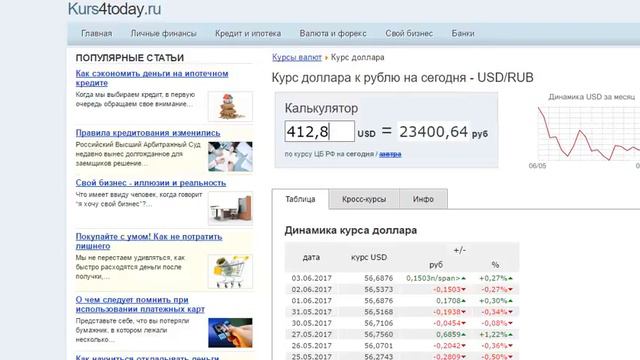The width and height of the screenshot is (640, 360).
Task: Switch to the Кросс-курсы tab
Action: pyautogui.click(x=364, y=199)
